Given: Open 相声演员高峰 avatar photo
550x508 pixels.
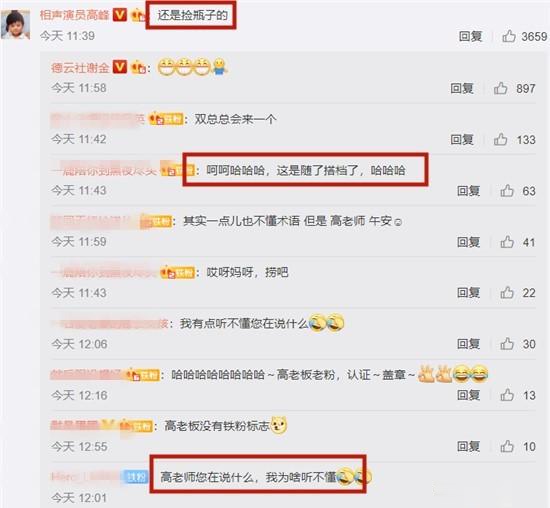Looking at the screenshot, I should coord(15,24).
